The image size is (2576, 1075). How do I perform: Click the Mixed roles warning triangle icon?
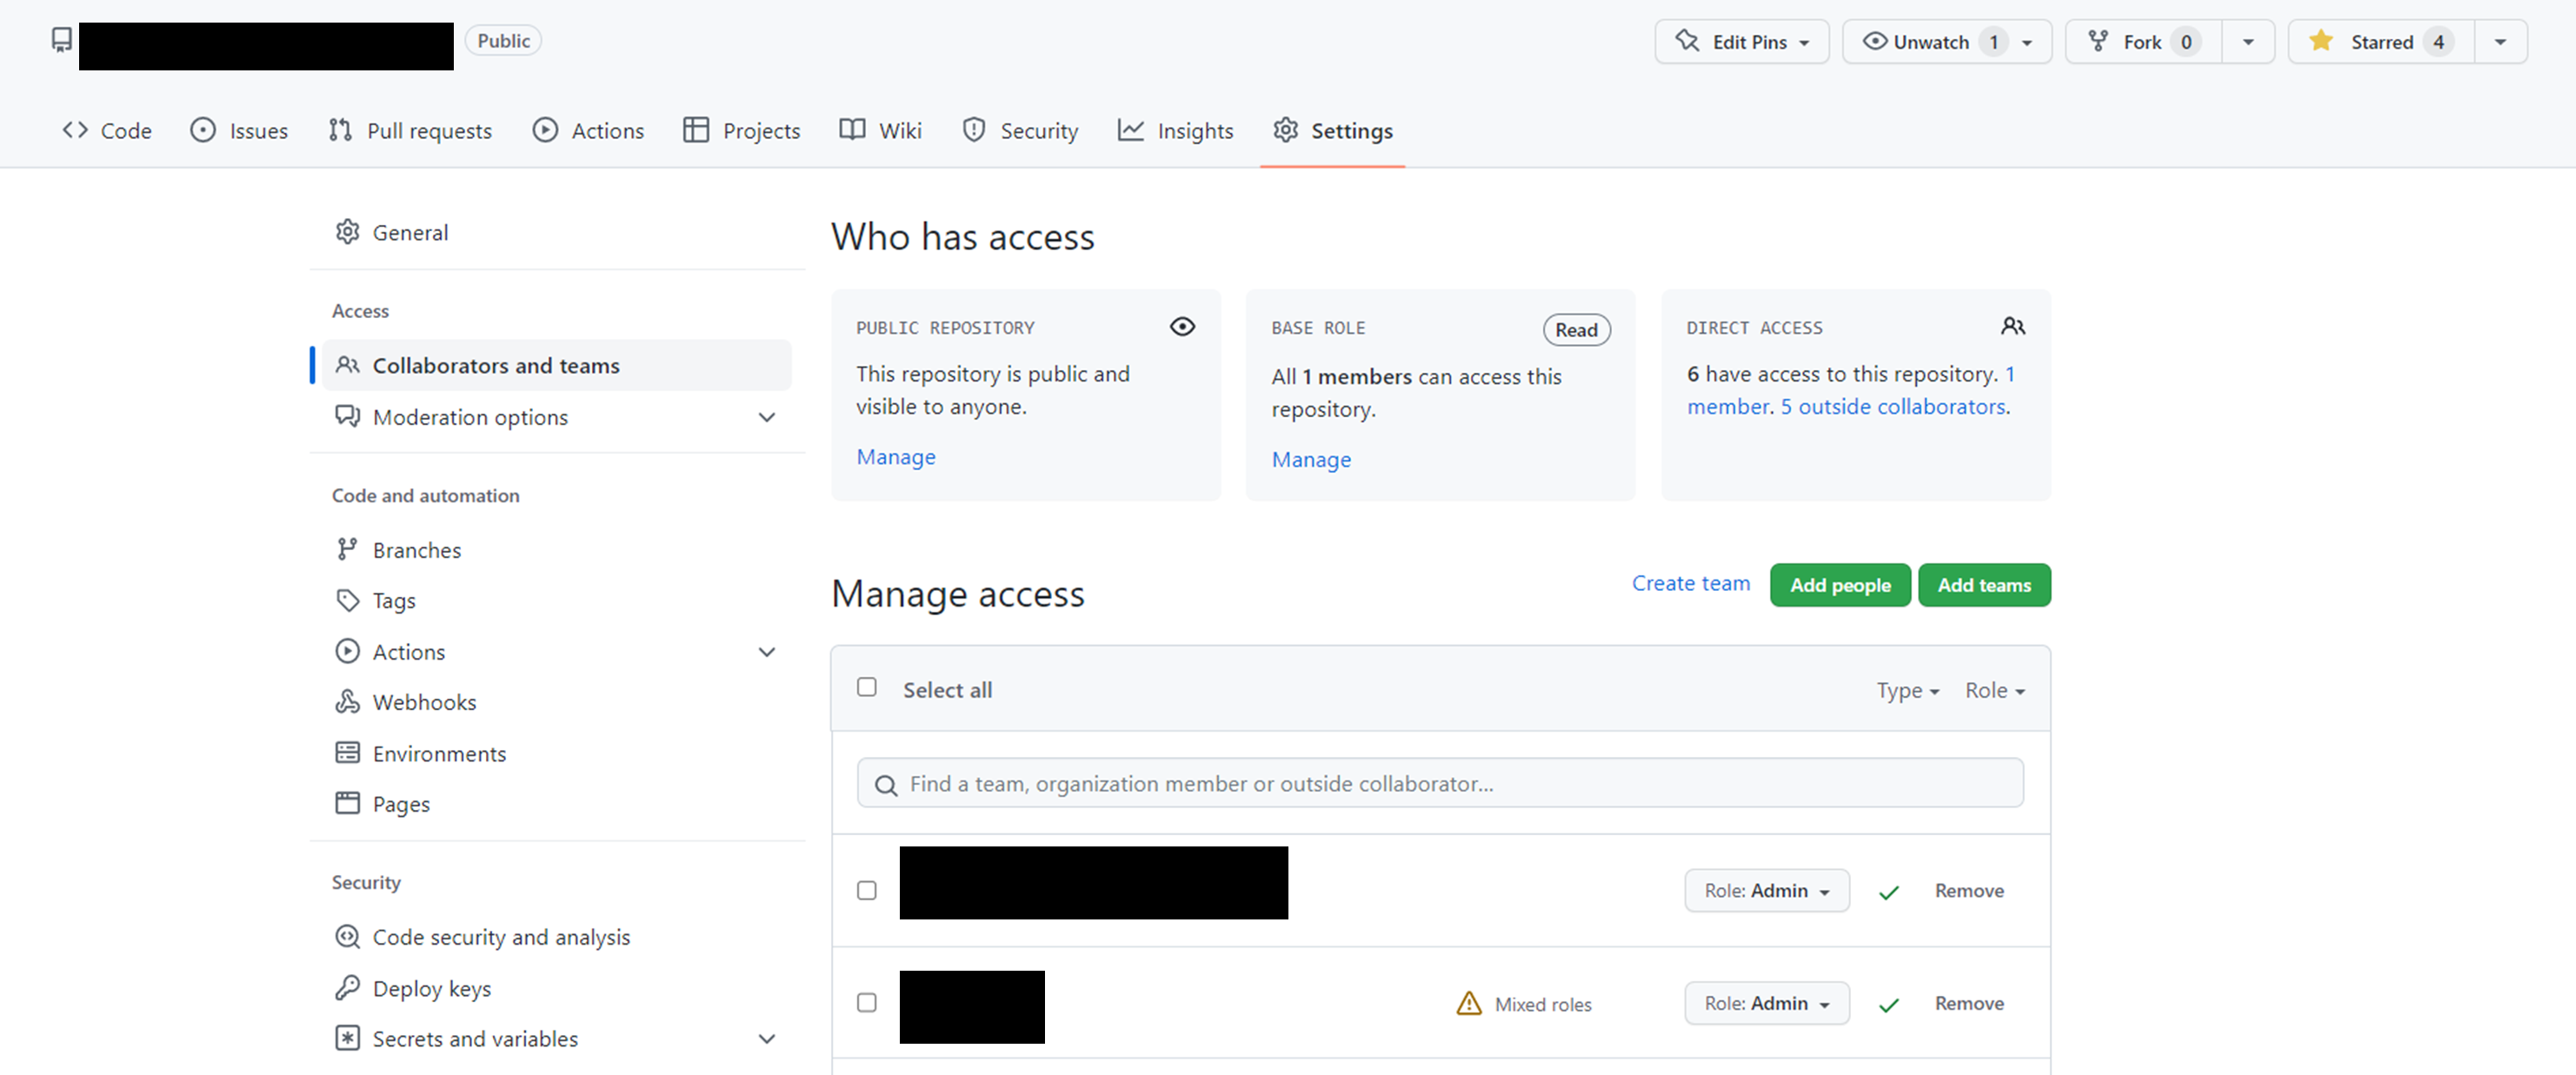[x=1468, y=1003]
